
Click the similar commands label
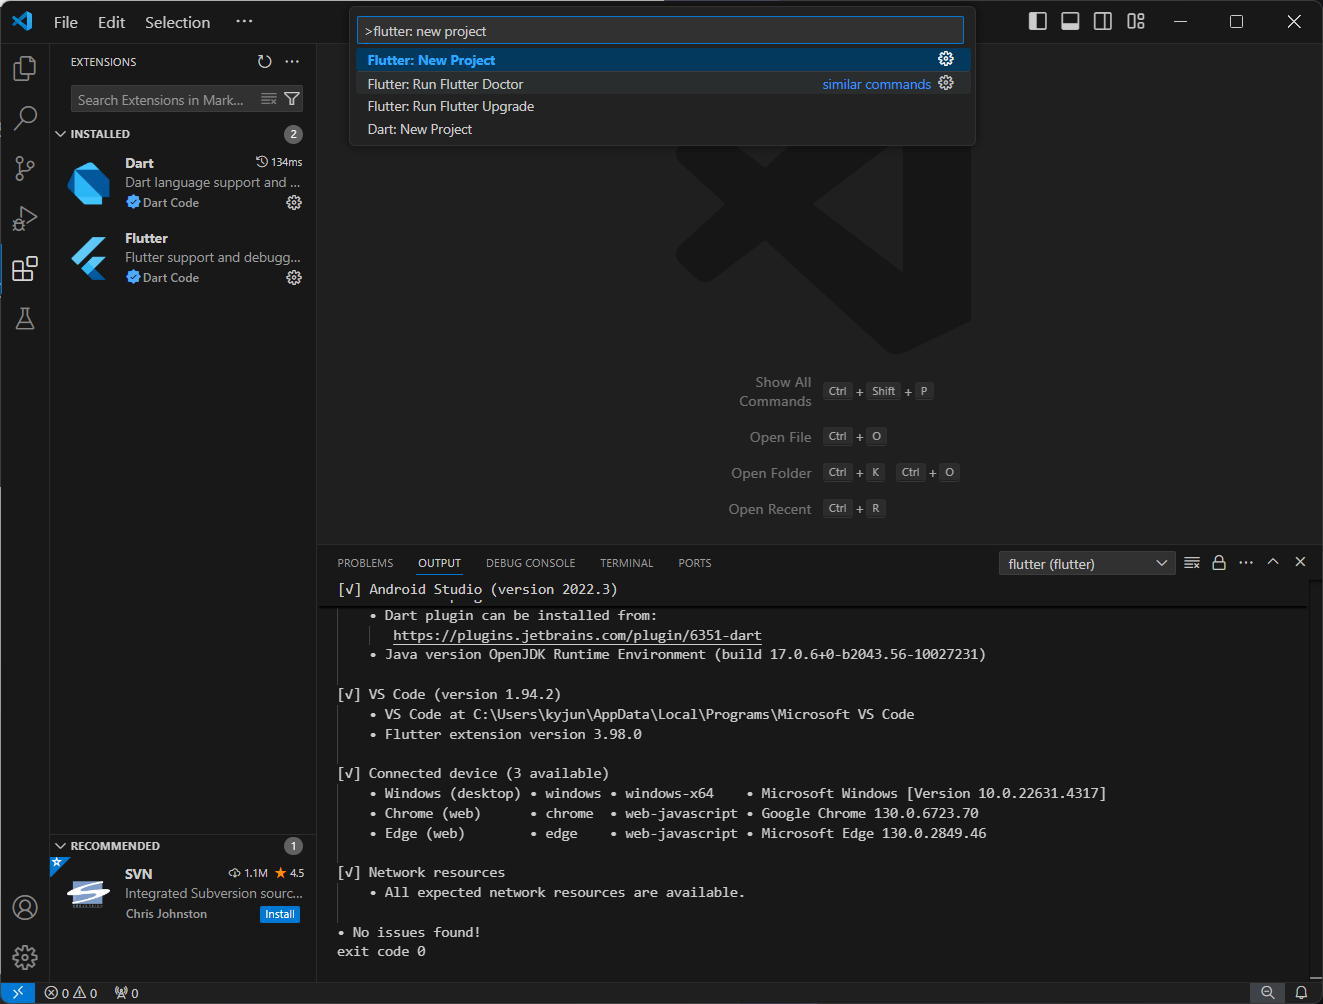point(877,84)
